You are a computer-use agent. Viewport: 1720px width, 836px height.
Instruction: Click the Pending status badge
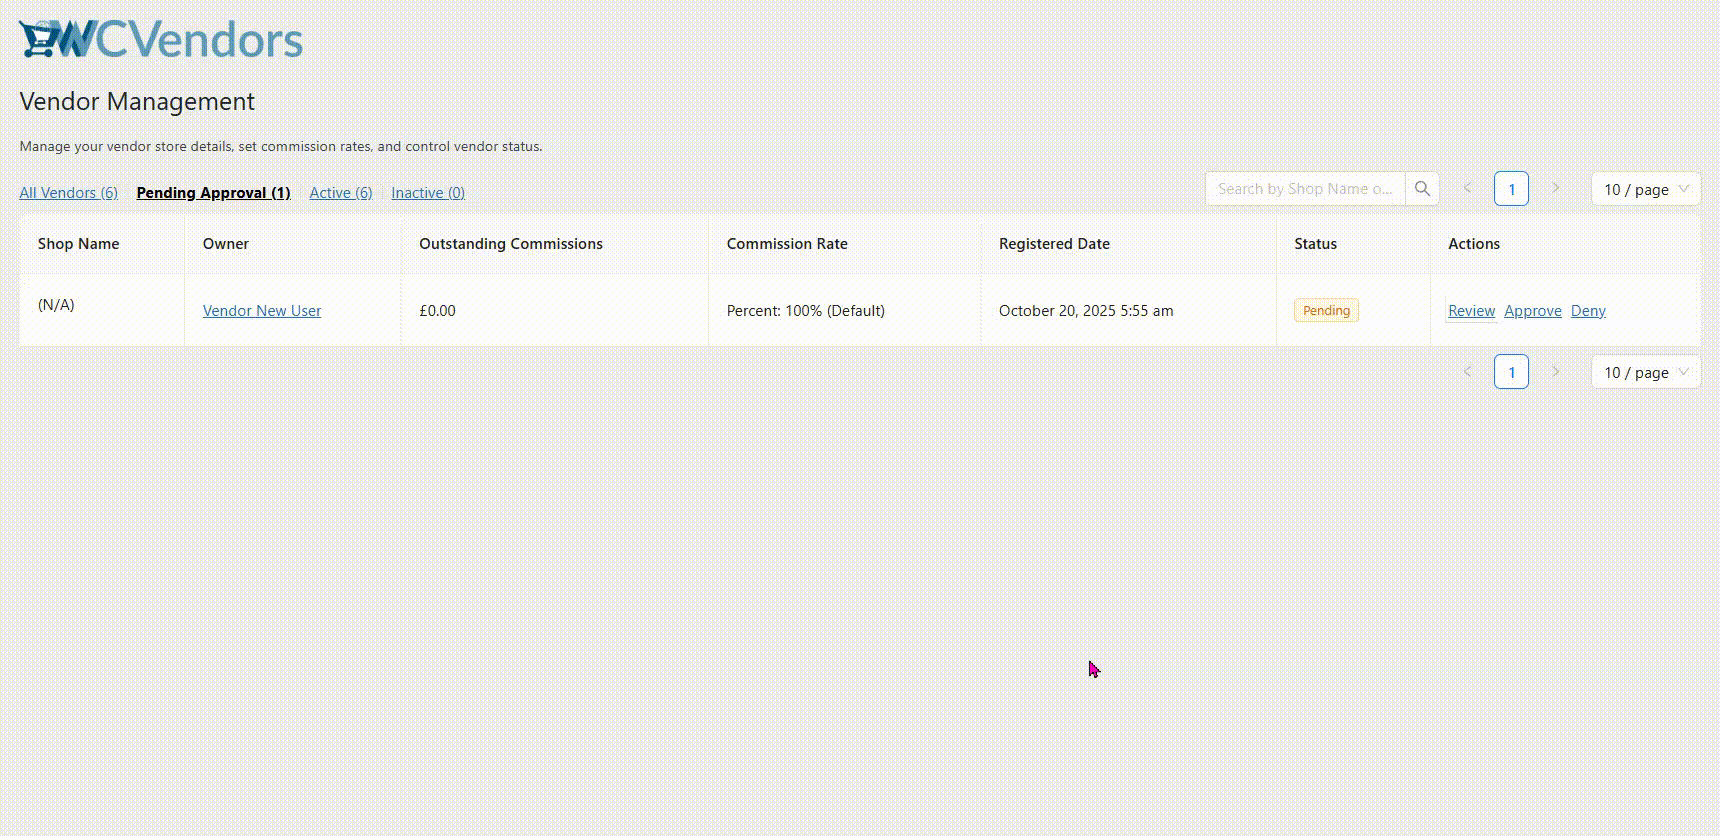coord(1326,311)
